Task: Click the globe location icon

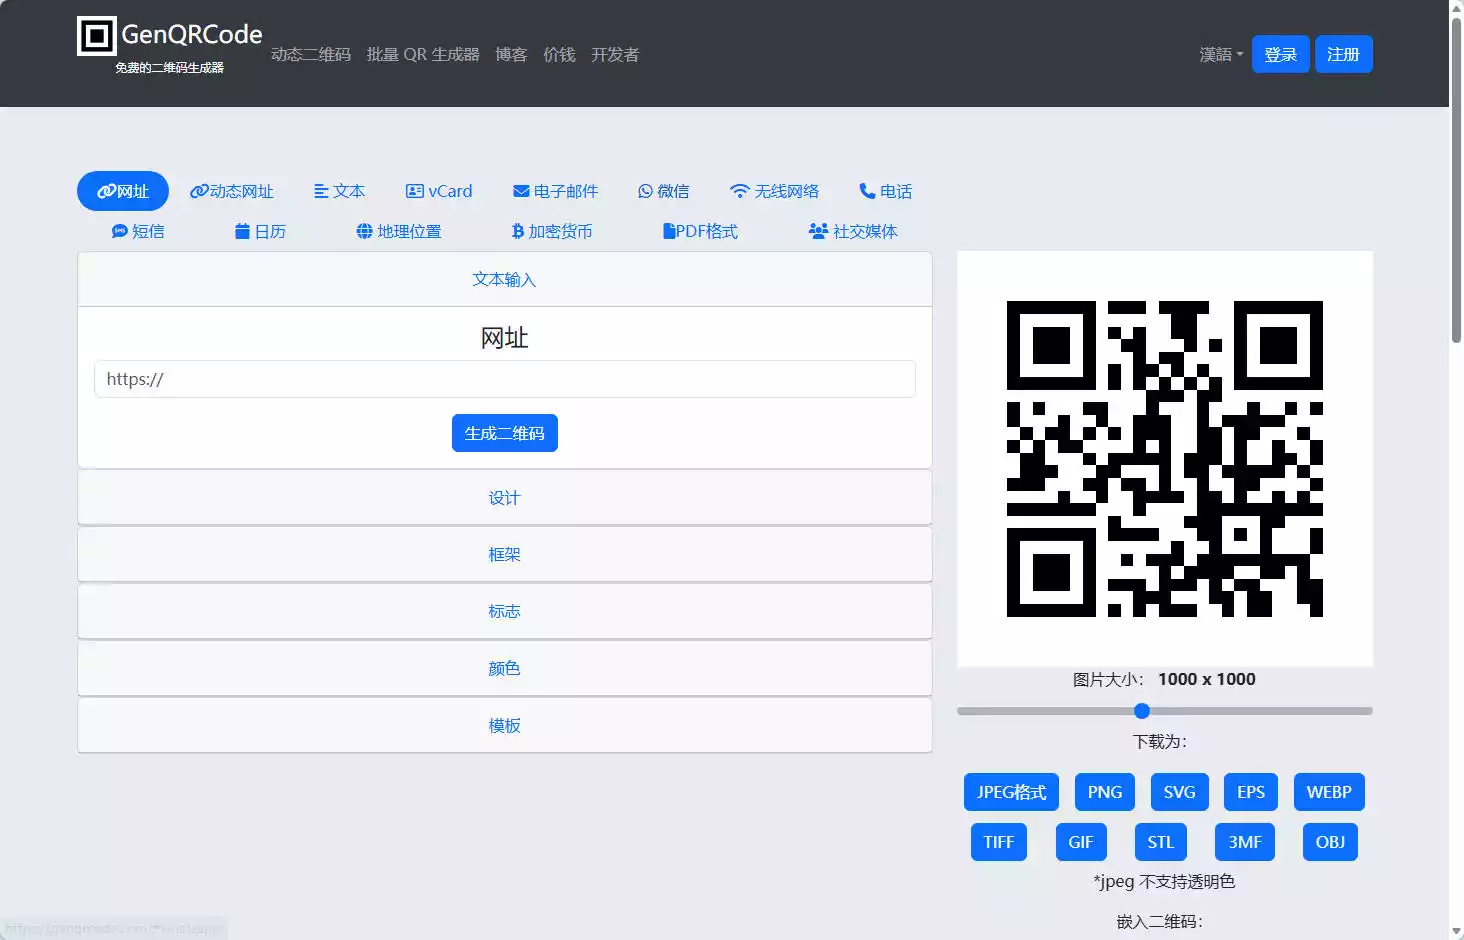Action: click(364, 231)
